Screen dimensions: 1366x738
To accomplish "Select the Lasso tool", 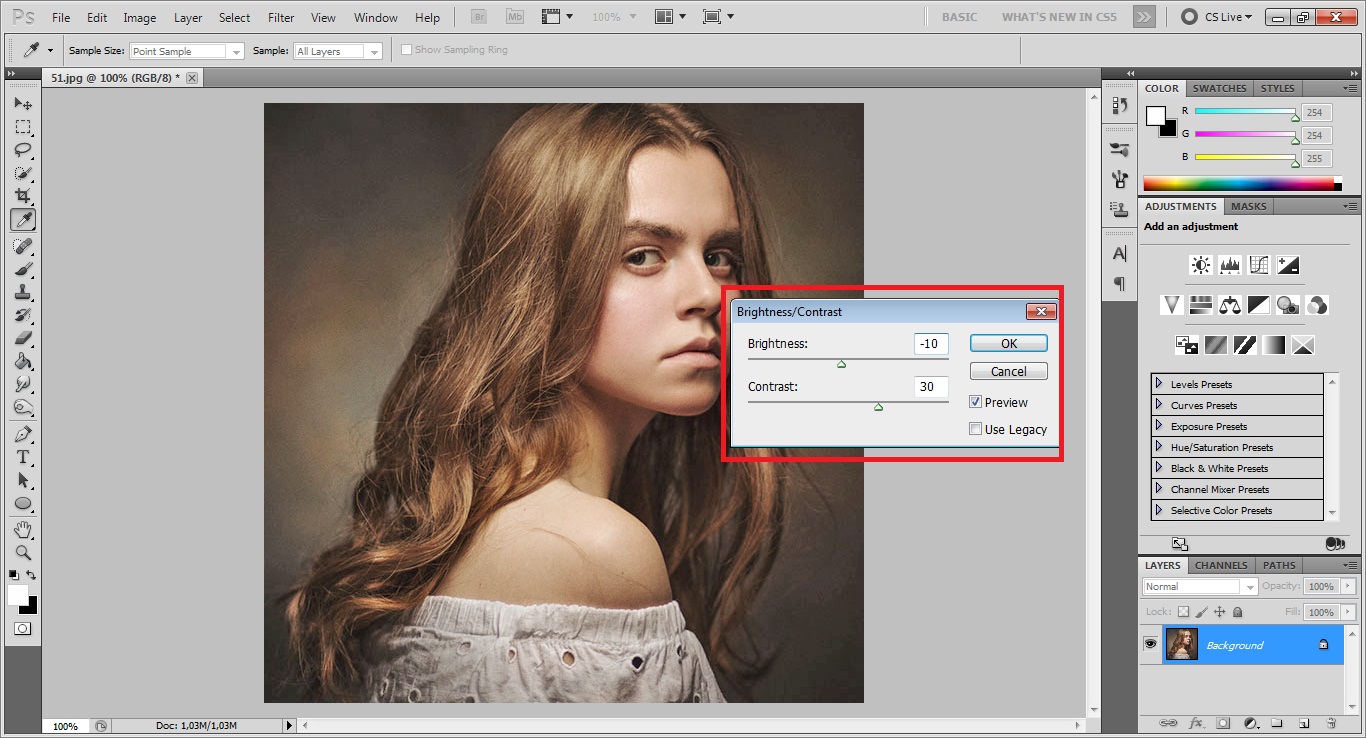I will pyautogui.click(x=22, y=150).
